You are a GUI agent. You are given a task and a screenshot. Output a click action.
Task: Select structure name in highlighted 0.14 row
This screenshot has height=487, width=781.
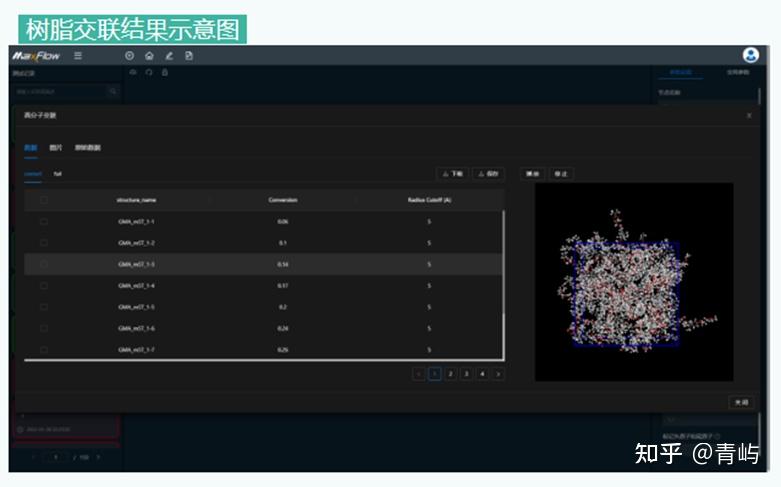(136, 264)
